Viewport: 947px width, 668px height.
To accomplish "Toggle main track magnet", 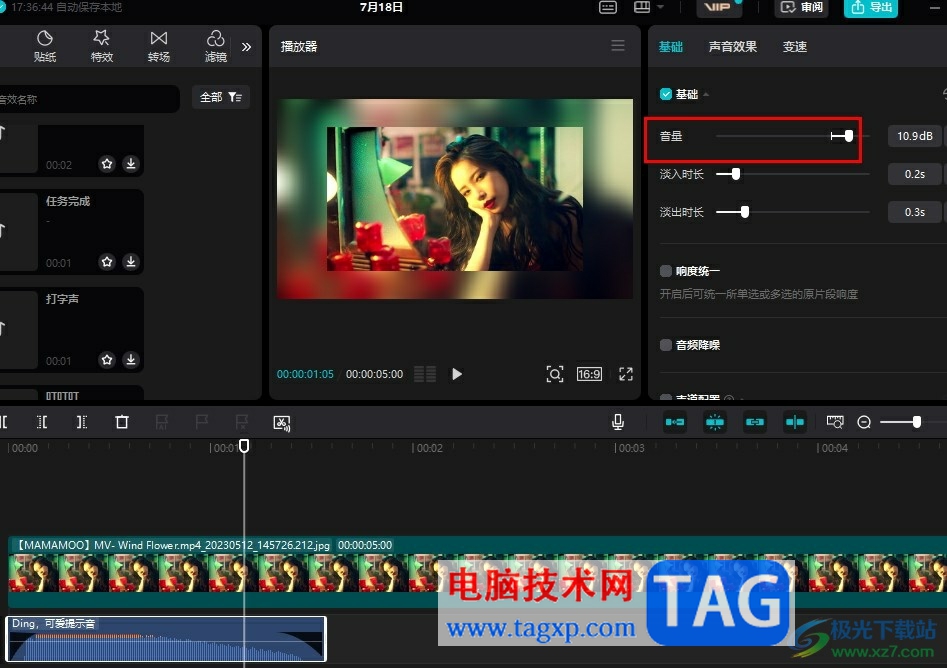I will coord(675,422).
